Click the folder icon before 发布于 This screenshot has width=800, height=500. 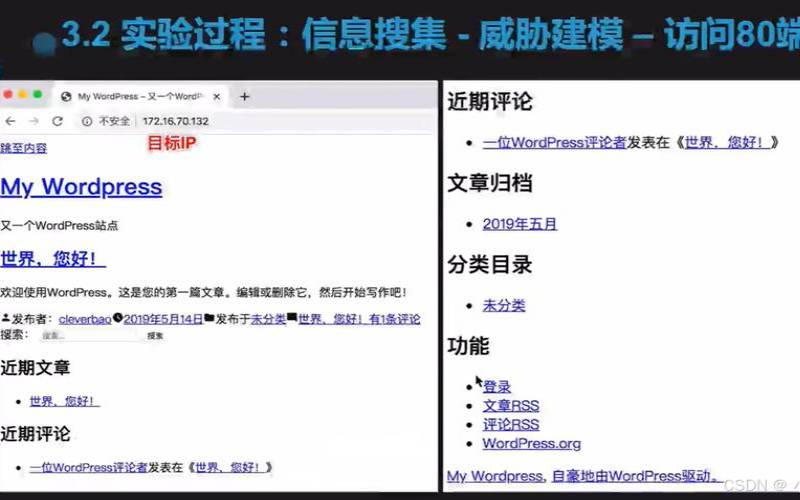pyautogui.click(x=209, y=318)
